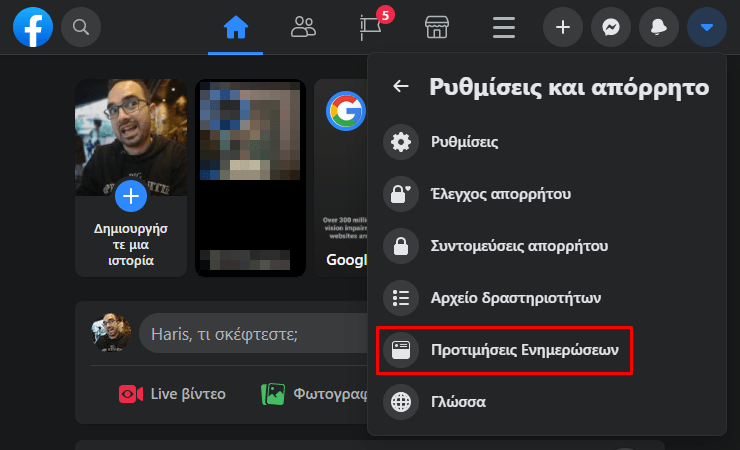Viewport: 740px width, 450px height.
Task: Select Γλώσσα menu entry
Action: point(547,402)
